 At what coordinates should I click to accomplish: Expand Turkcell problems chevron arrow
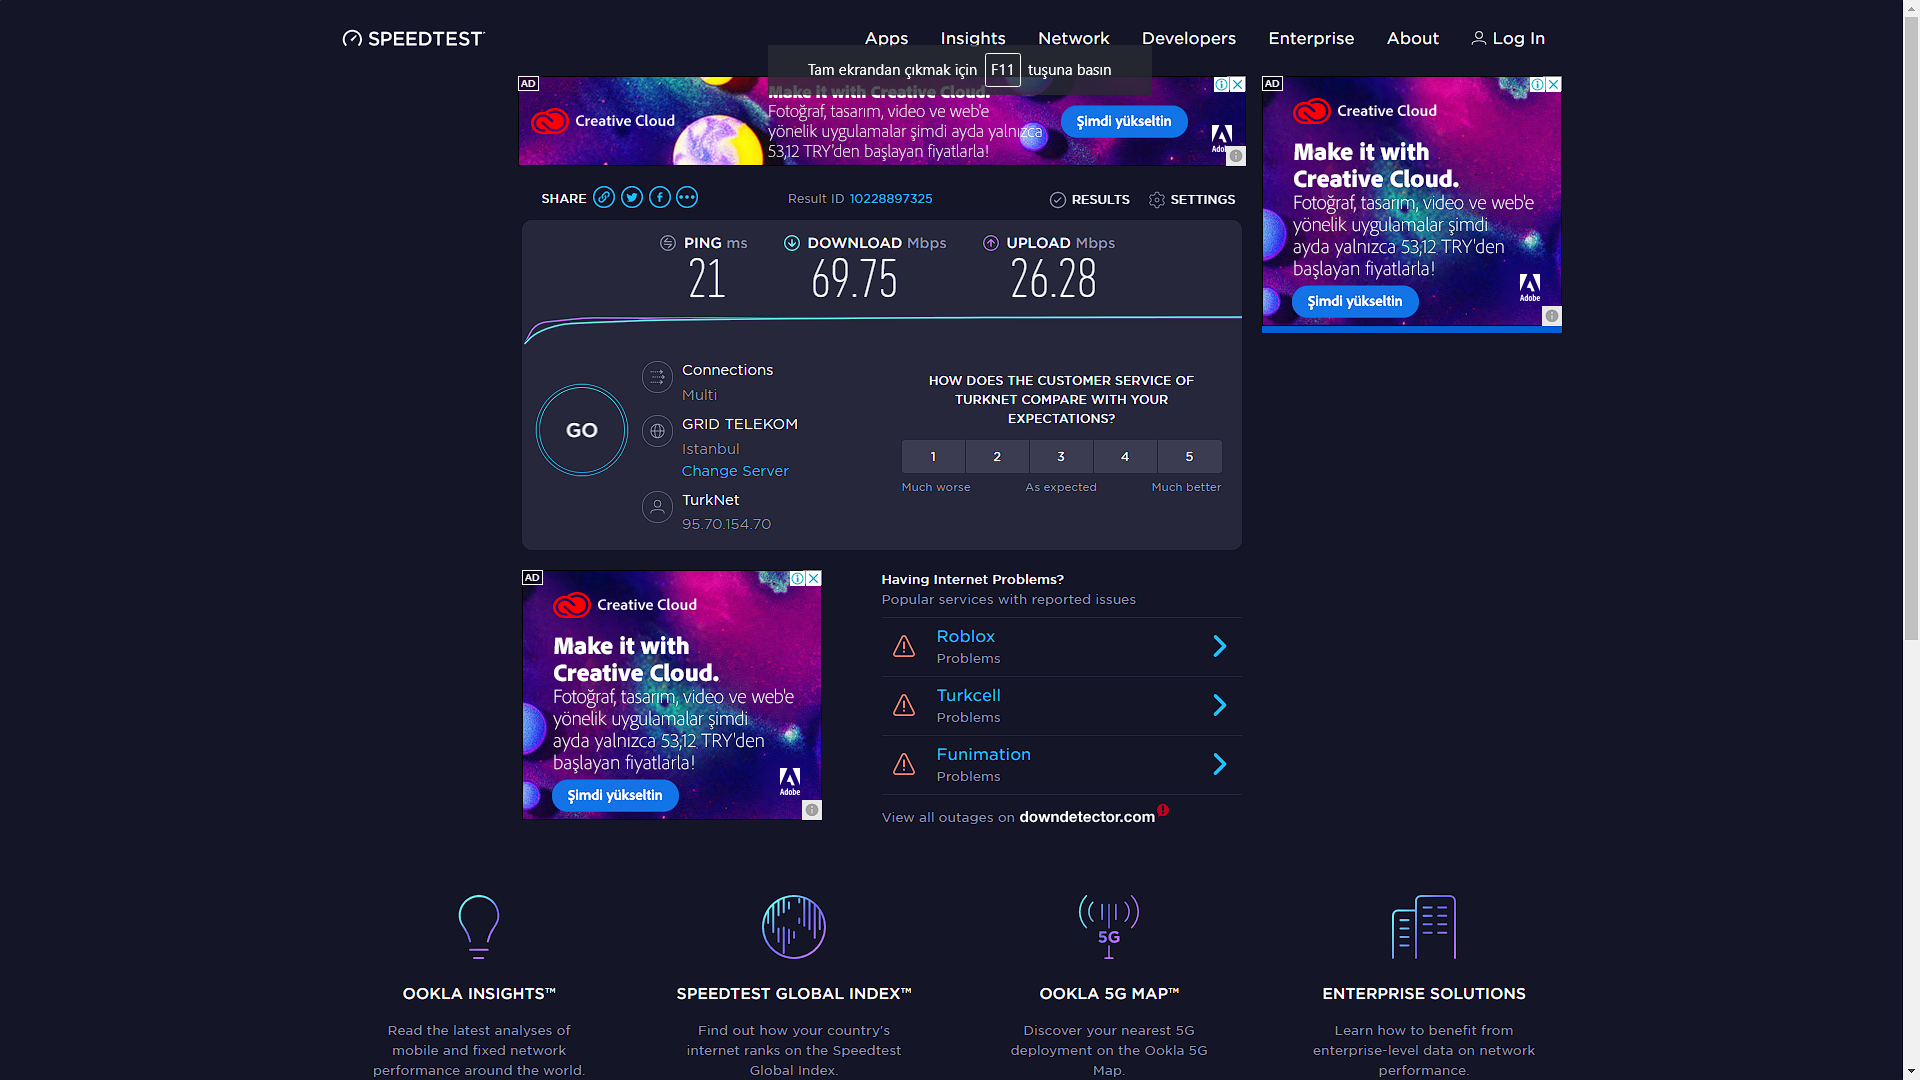click(1219, 705)
